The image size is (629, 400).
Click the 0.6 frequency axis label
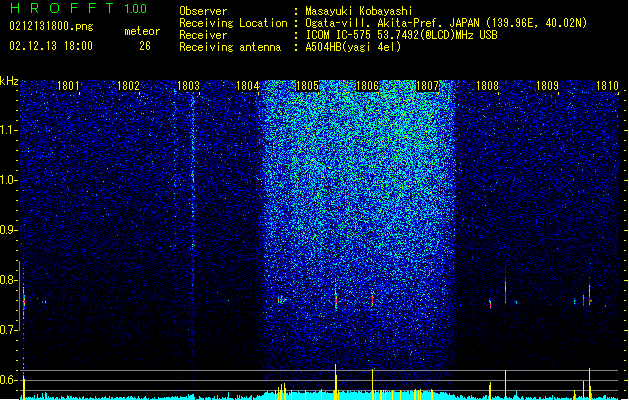pyautogui.click(x=9, y=380)
